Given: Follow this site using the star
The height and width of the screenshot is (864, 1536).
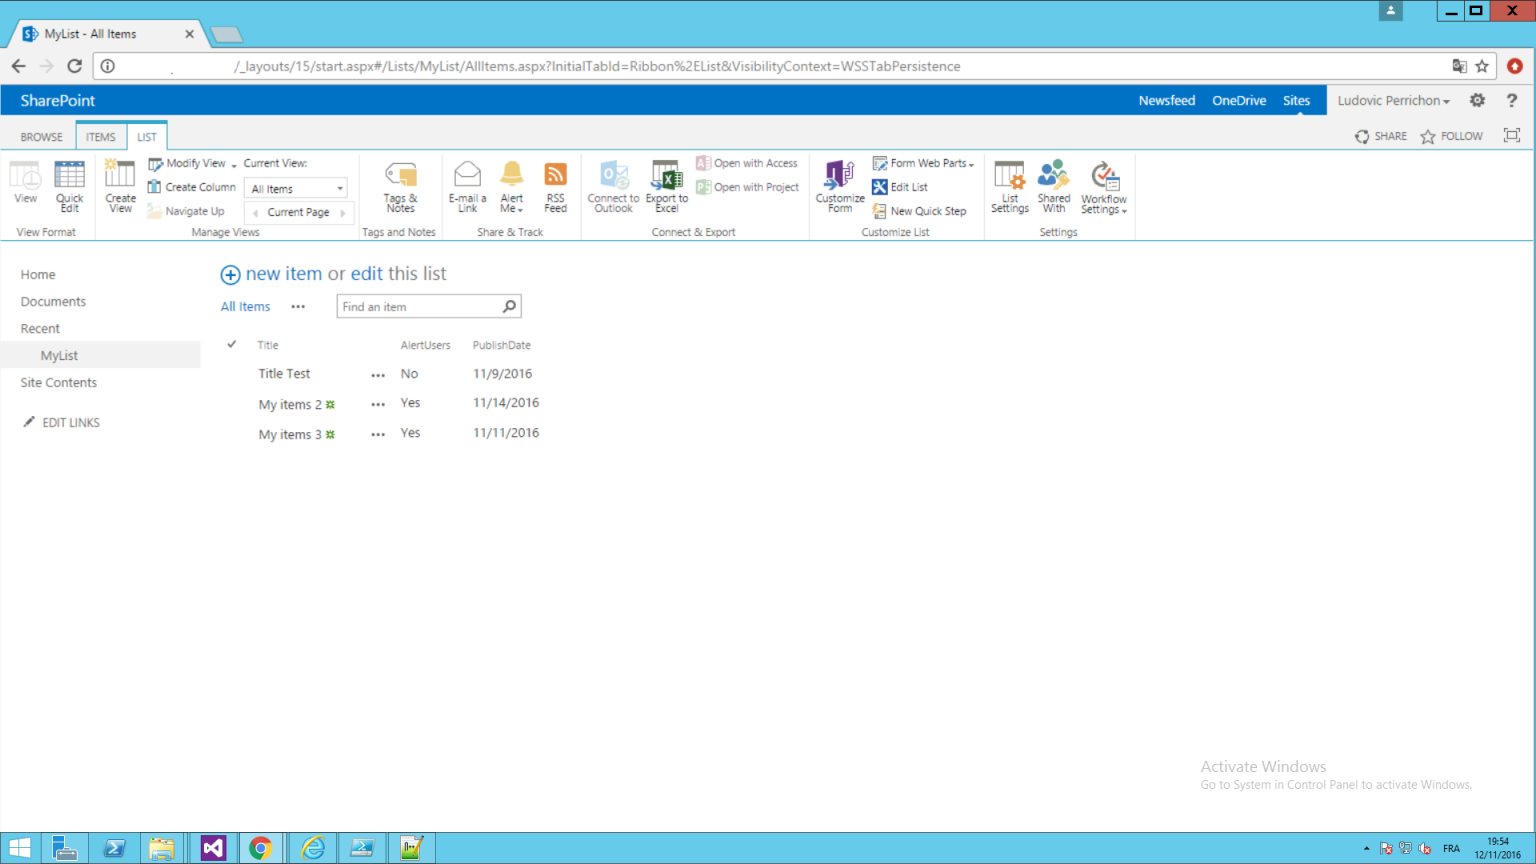Looking at the screenshot, I should [1451, 136].
